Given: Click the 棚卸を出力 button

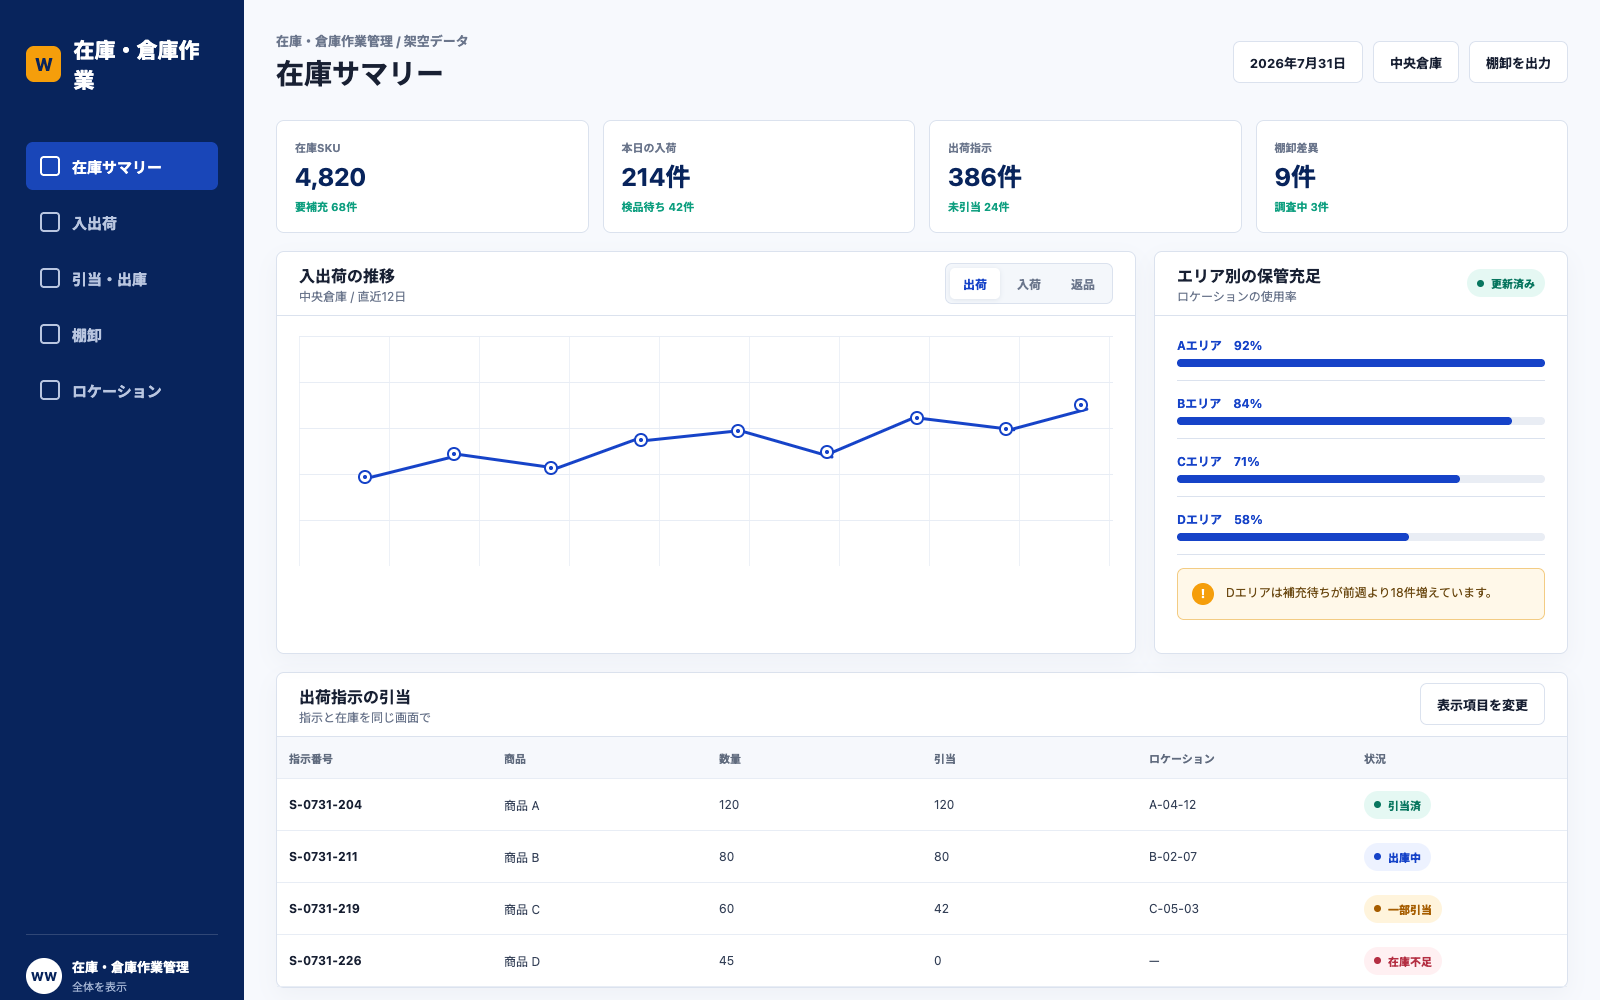Looking at the screenshot, I should 1518,62.
